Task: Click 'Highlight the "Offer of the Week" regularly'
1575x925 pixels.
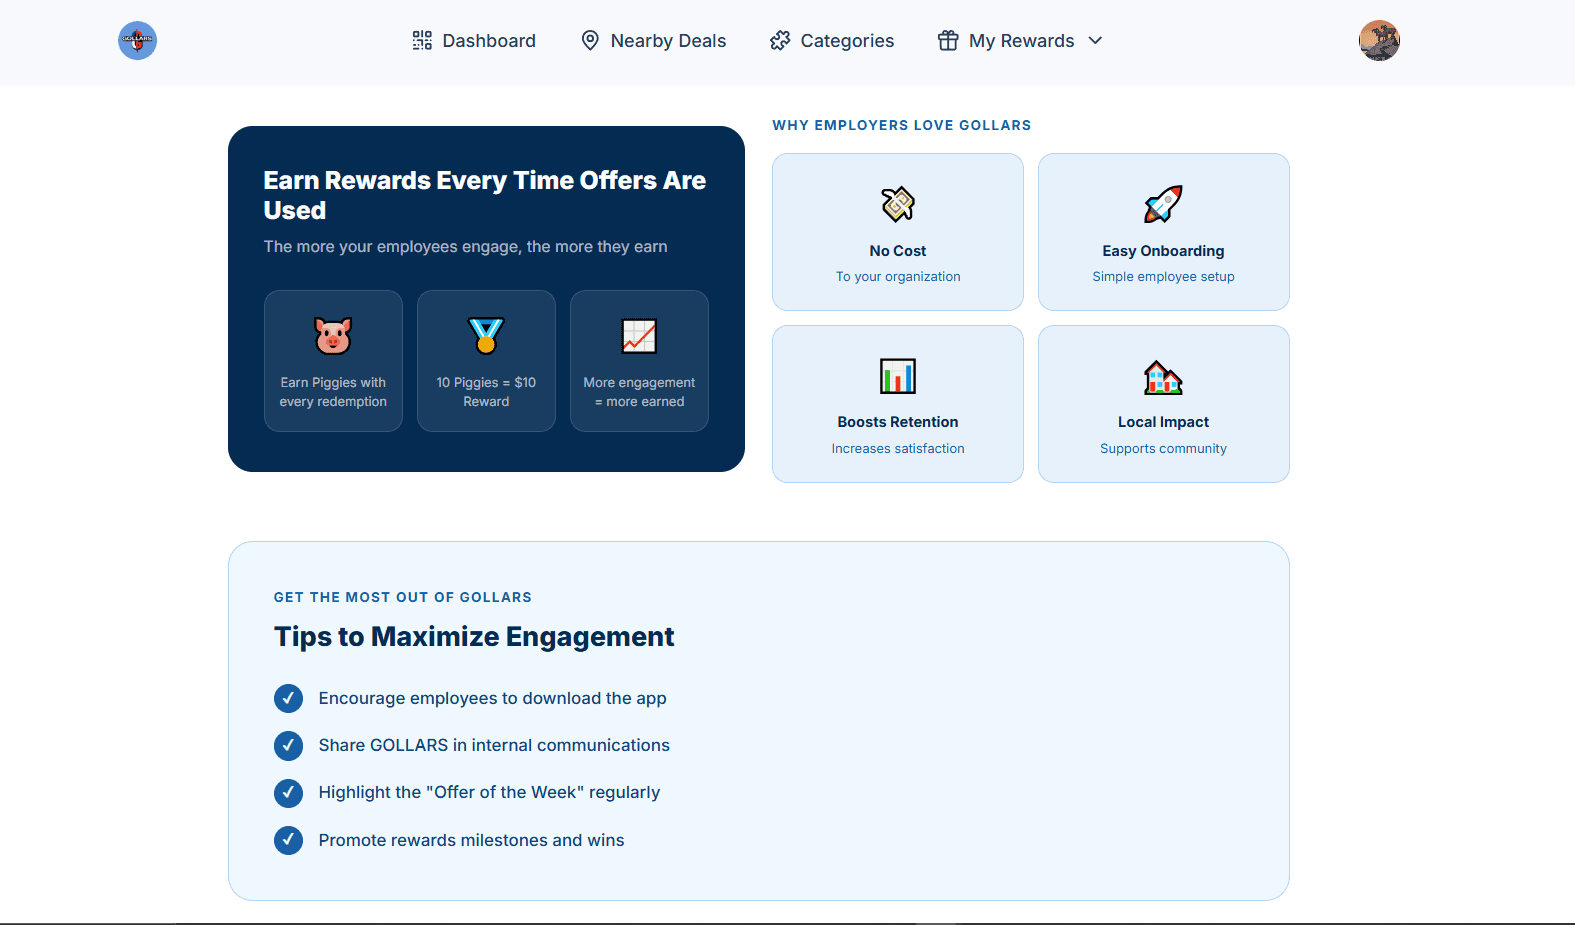Action: point(489,793)
